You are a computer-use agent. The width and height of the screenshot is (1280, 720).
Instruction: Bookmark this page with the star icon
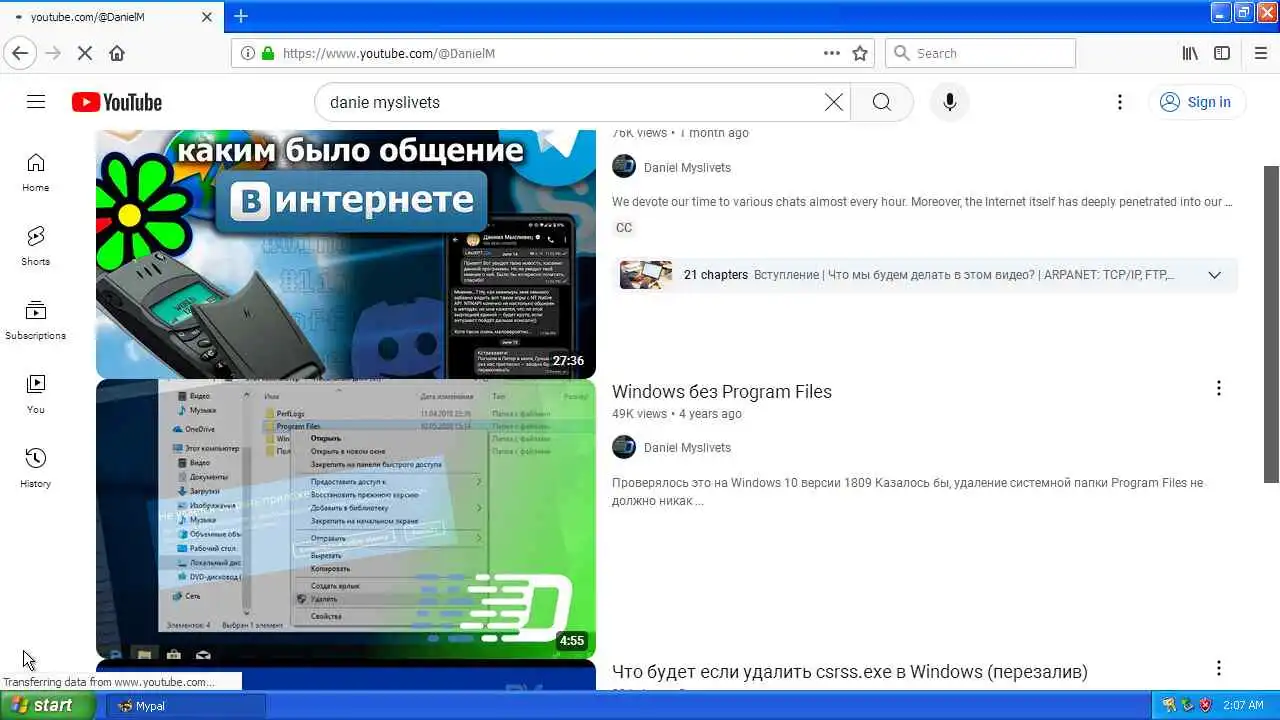(x=860, y=53)
